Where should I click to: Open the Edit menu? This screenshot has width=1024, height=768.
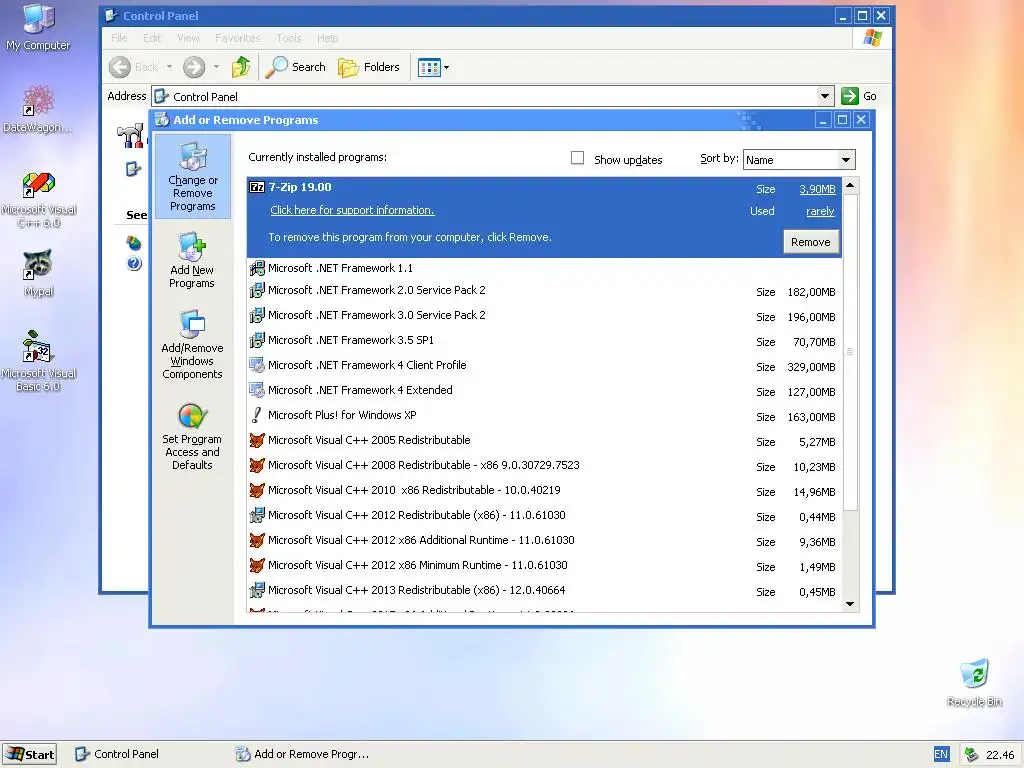(x=152, y=38)
